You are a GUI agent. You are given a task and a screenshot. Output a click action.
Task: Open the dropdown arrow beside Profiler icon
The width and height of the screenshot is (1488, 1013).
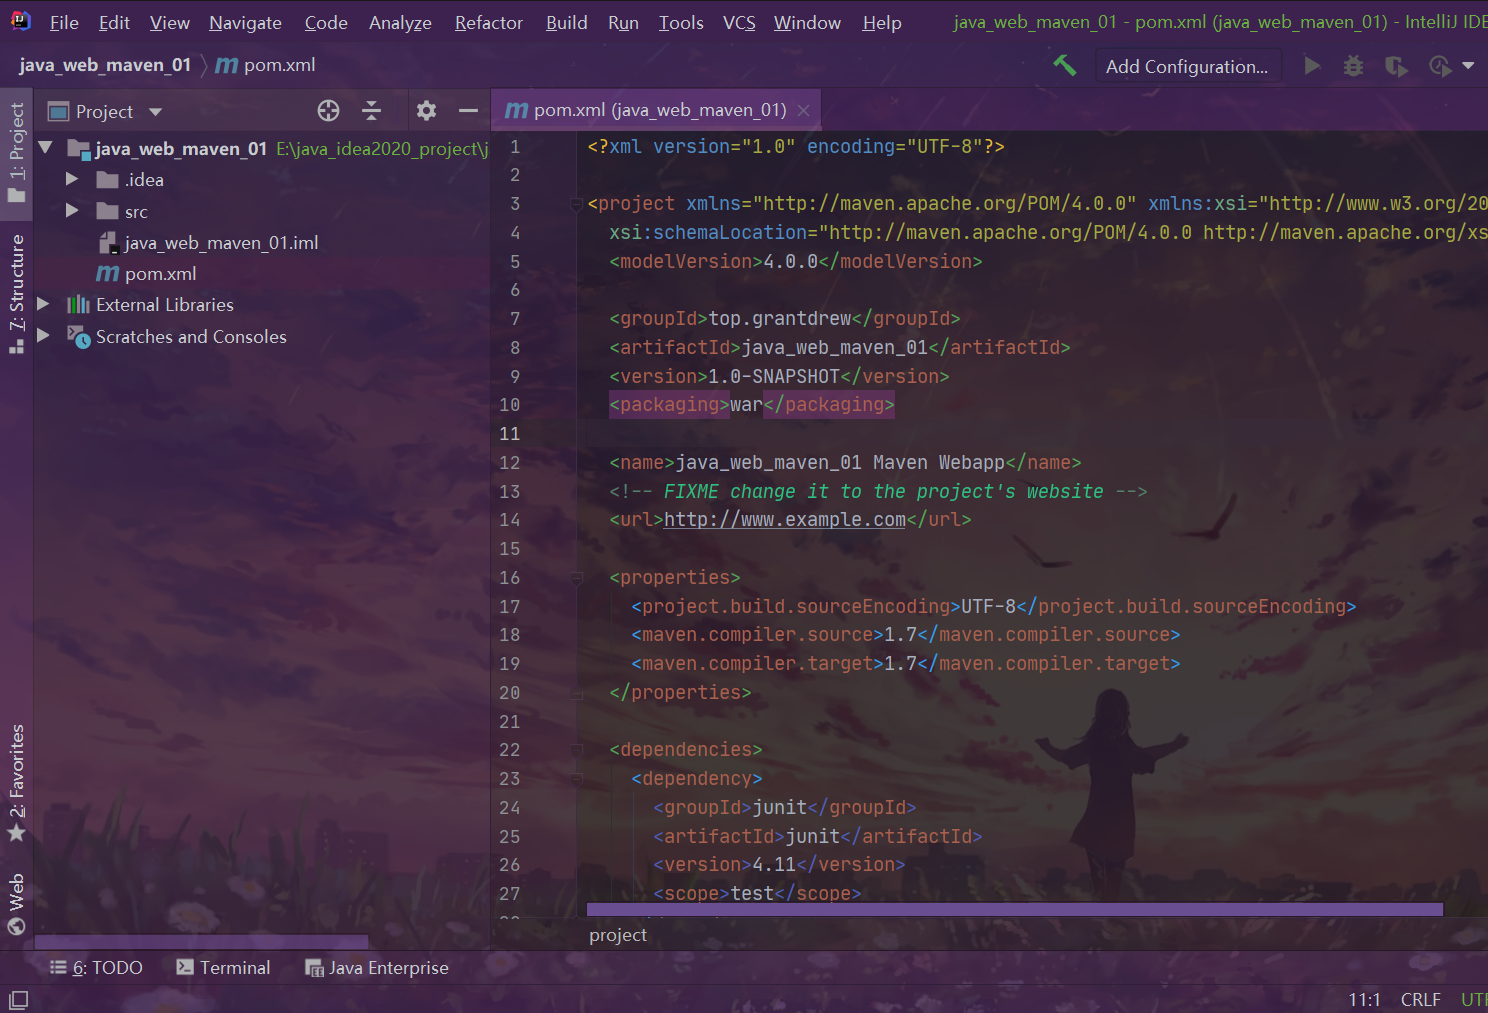click(1468, 66)
